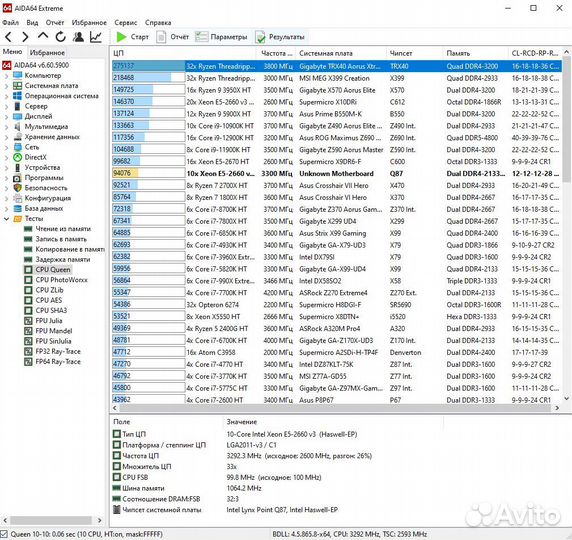572x540 pixels.
Task: Open the Результаты toolbar button
Action: (280, 37)
